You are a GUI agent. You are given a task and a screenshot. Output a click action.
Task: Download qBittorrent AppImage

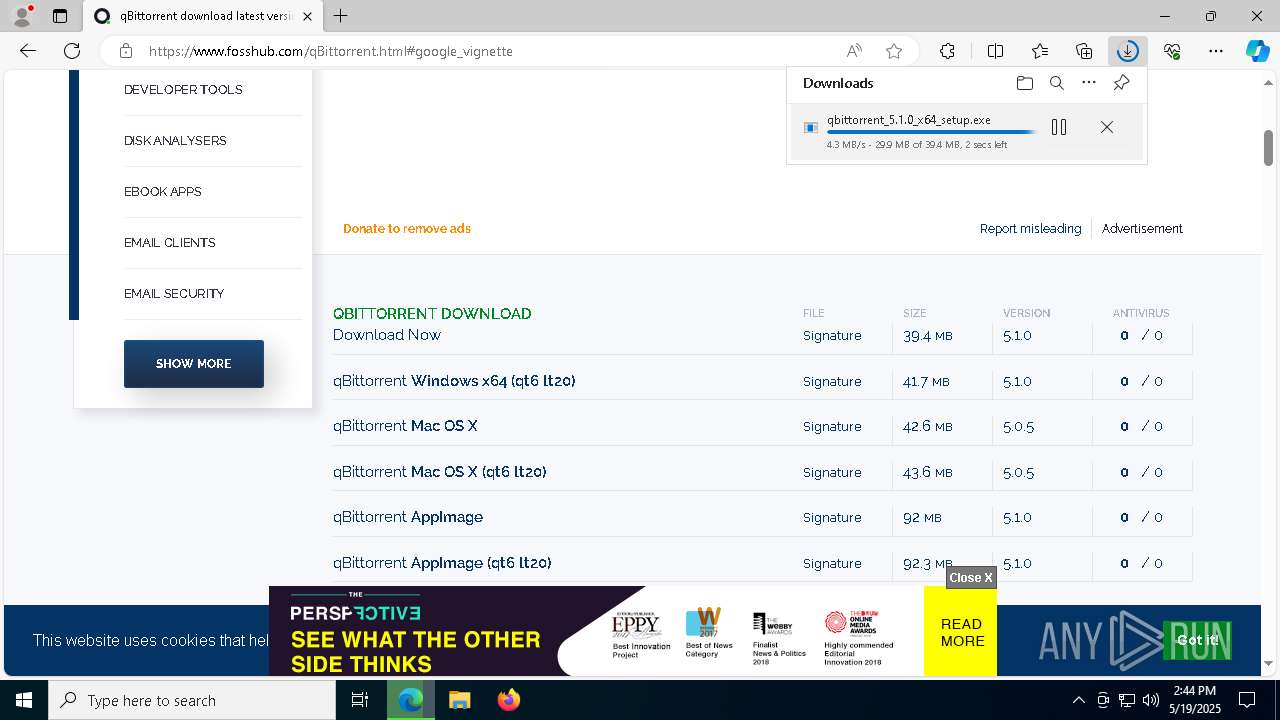408,517
